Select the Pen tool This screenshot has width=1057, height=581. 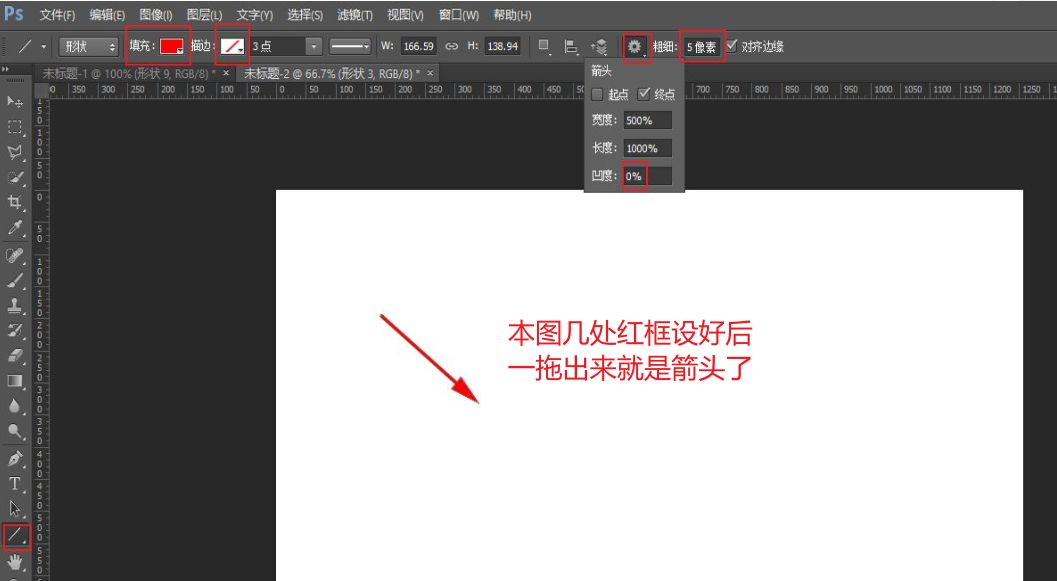click(15, 459)
